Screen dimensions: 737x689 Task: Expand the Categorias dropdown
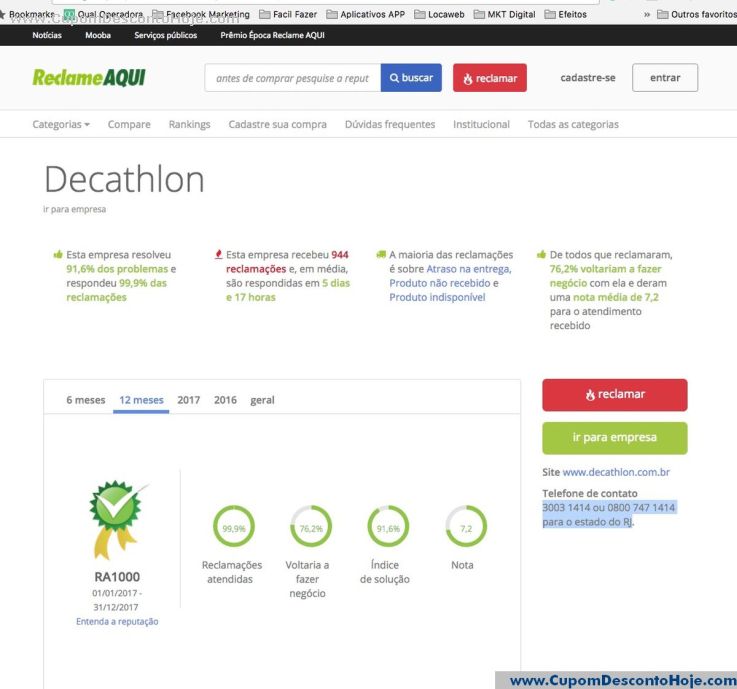tap(61, 125)
